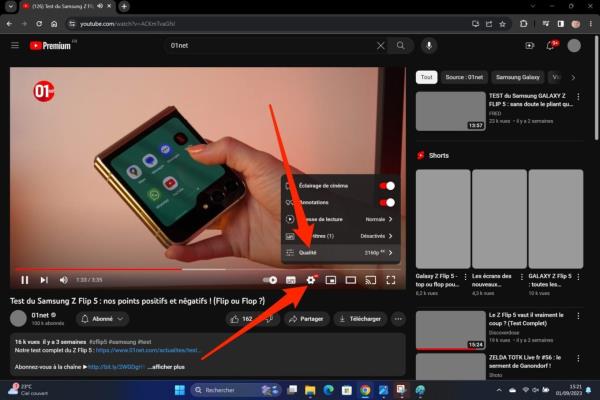Open the player settings gear
Viewport: 600px width, 400px height.
click(x=311, y=280)
